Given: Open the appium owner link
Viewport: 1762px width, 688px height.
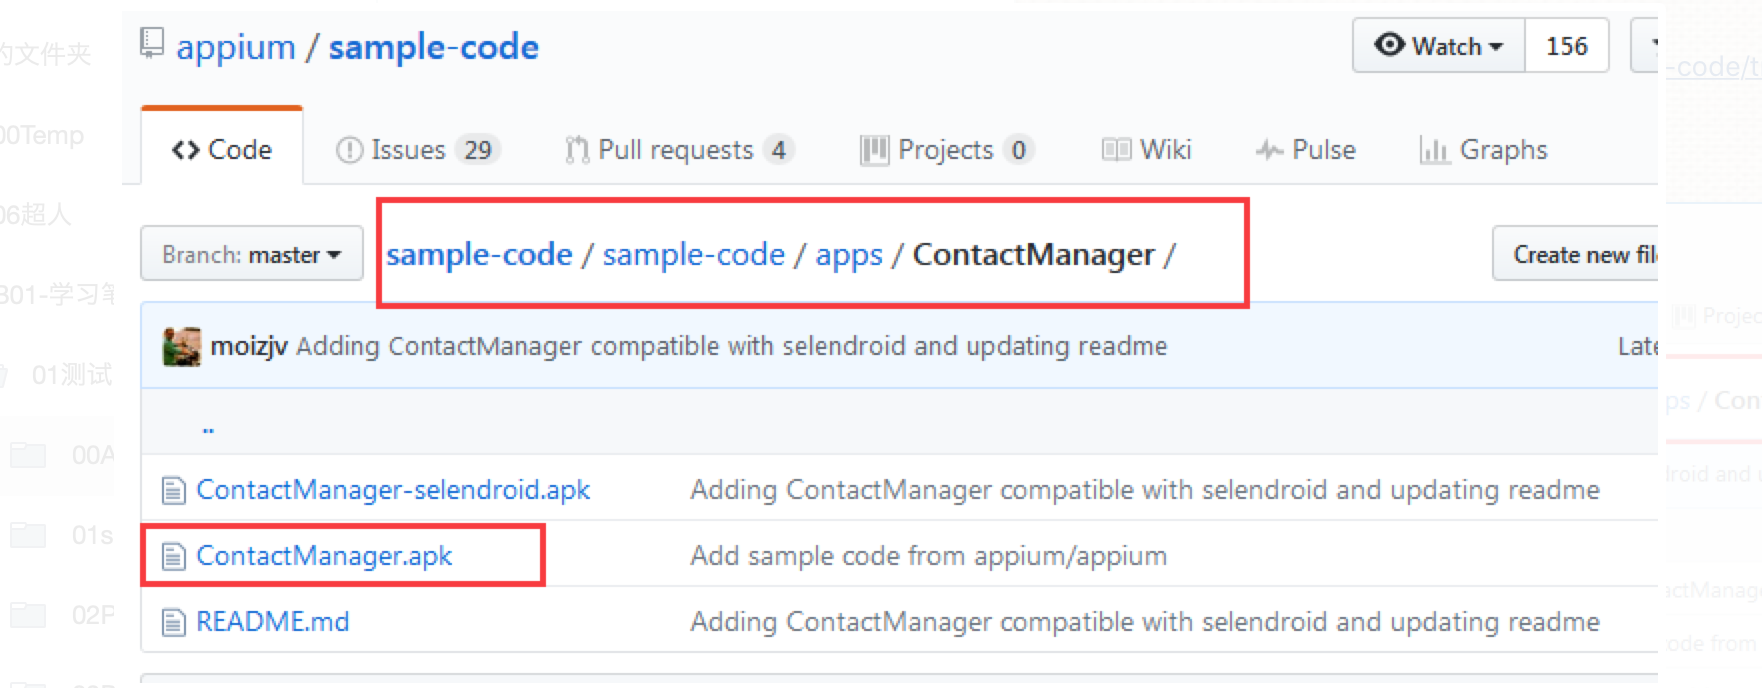Looking at the screenshot, I should click(x=236, y=47).
